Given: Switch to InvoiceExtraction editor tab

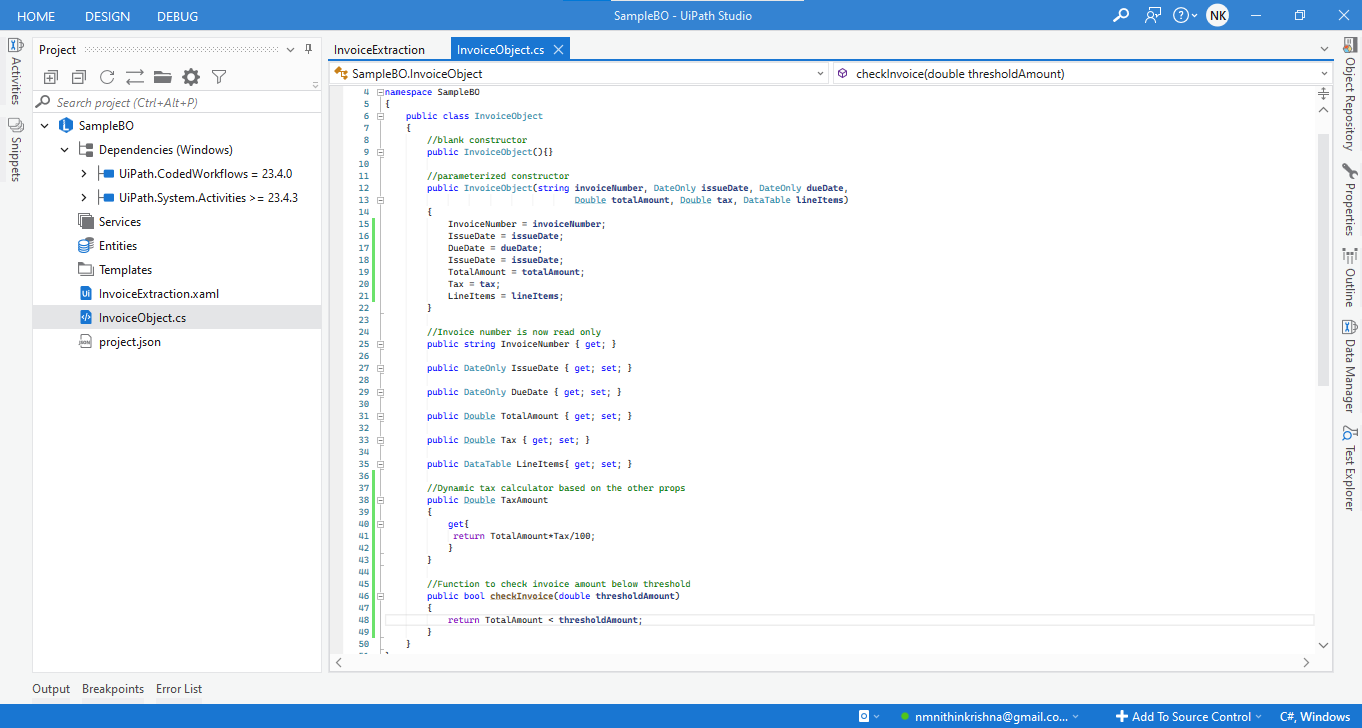Looking at the screenshot, I should pyautogui.click(x=379, y=49).
